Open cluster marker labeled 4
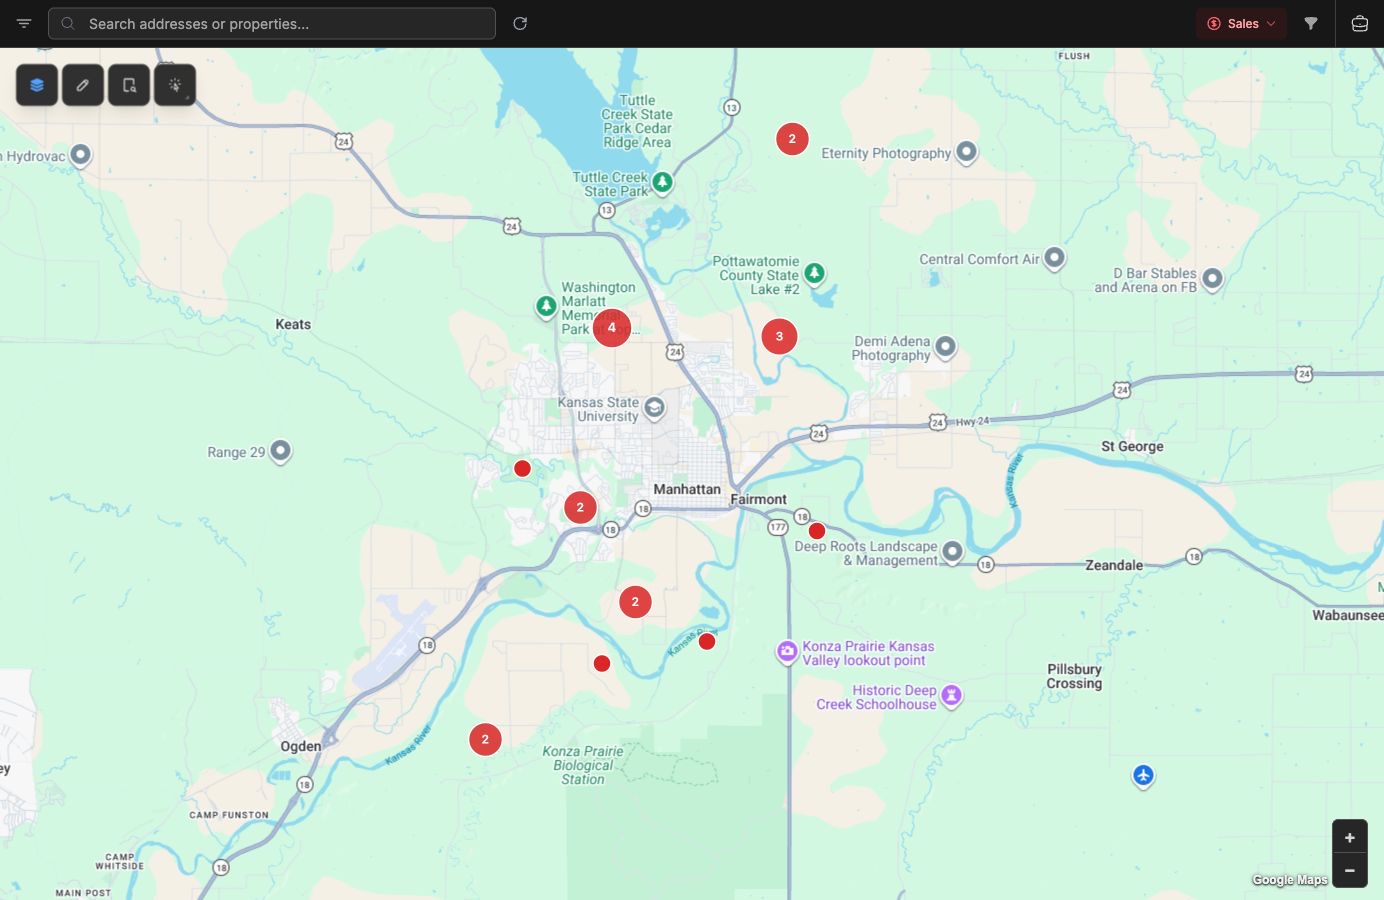Screen dimensions: 1384x900 click(x=612, y=328)
